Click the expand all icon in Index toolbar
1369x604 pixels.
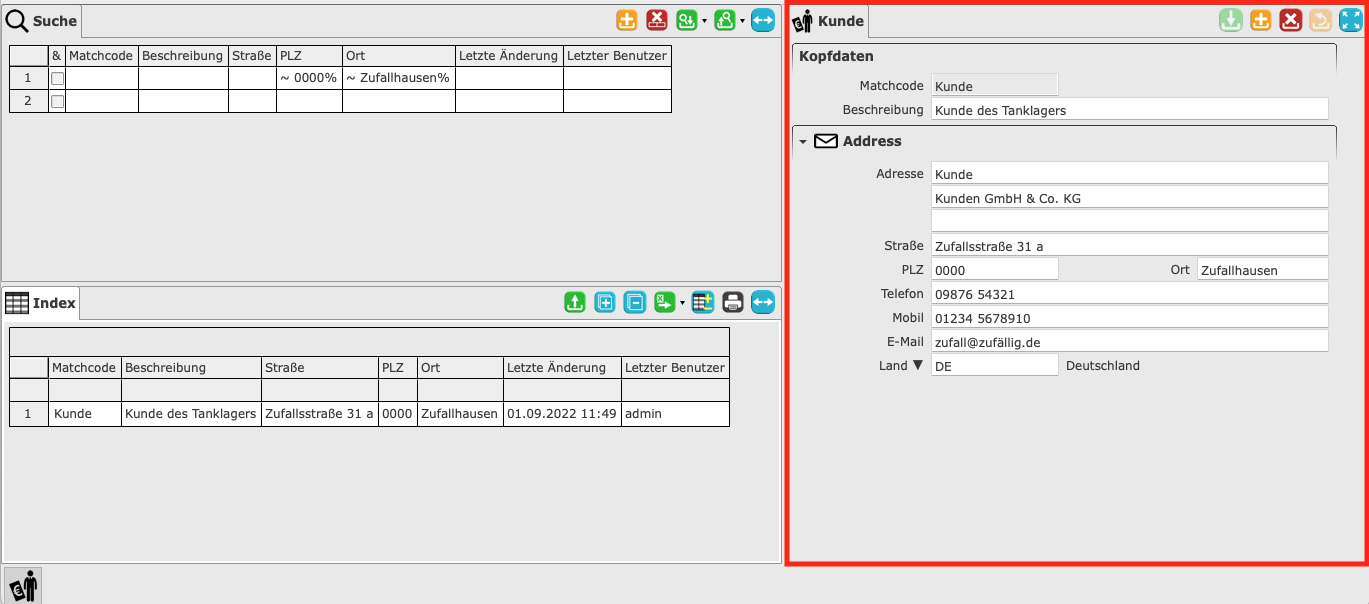tap(605, 302)
